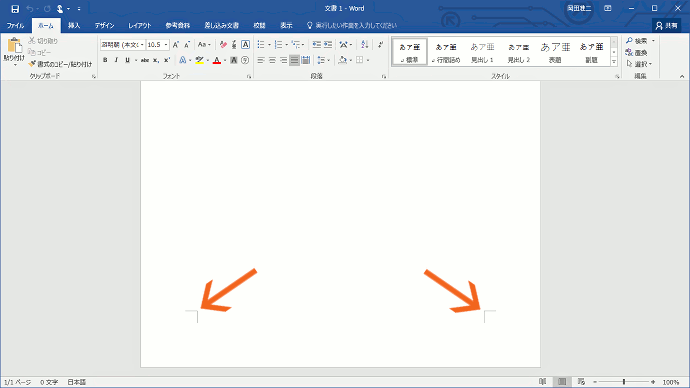Click Format Painter (書式のコピー/貼り付け)
Viewport: 690px width, 388px height.
pyautogui.click(x=60, y=64)
